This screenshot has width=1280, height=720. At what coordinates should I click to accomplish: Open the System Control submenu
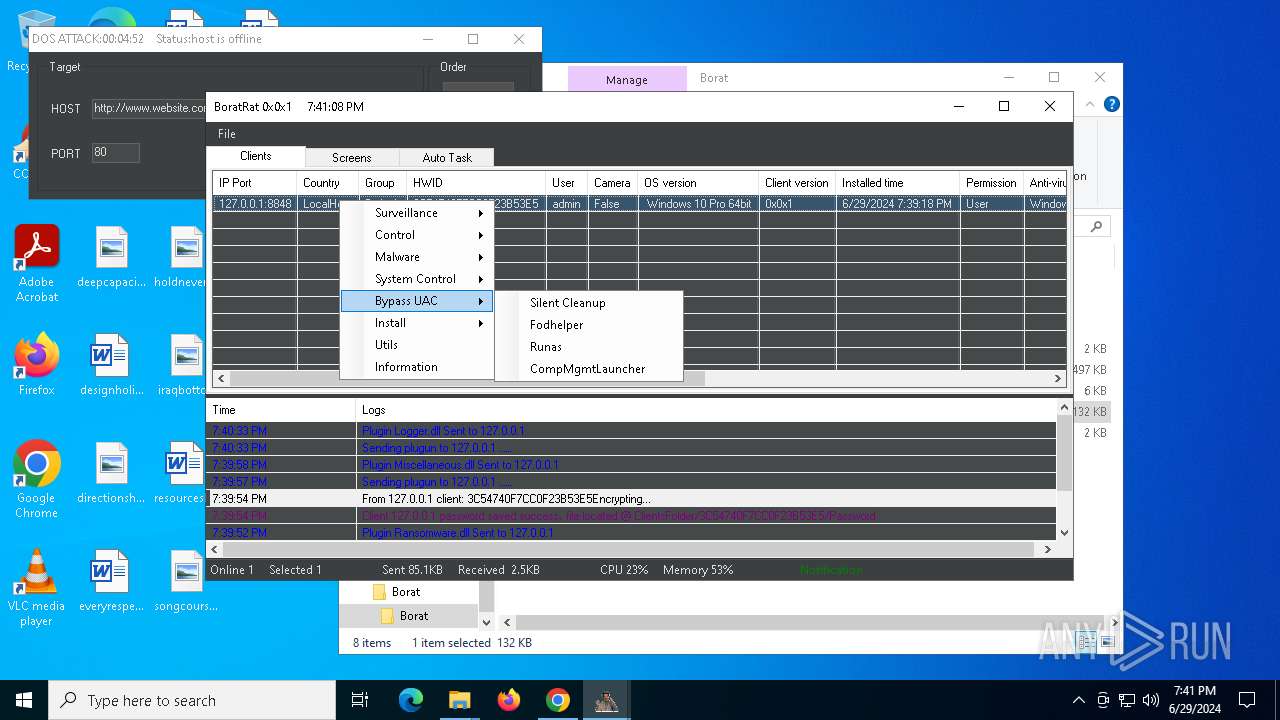(x=417, y=279)
